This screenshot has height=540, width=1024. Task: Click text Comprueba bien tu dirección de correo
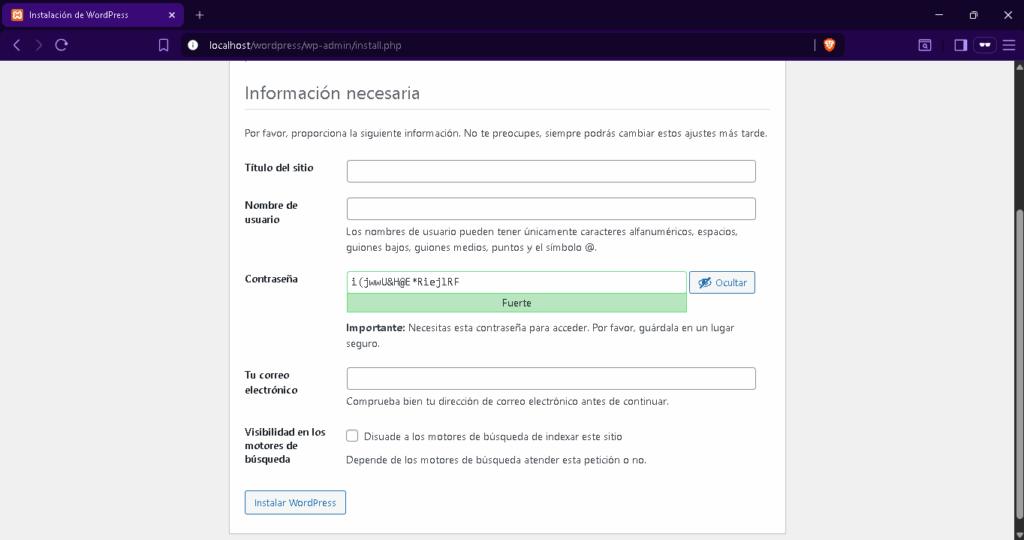tap(507, 402)
